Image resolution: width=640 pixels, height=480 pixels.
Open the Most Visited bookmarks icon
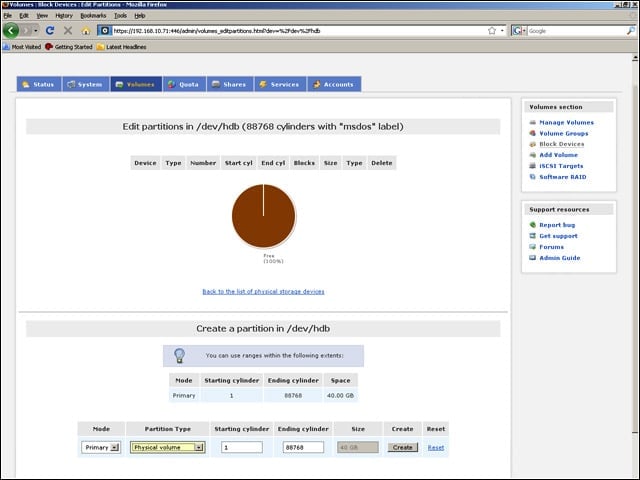tap(6, 47)
